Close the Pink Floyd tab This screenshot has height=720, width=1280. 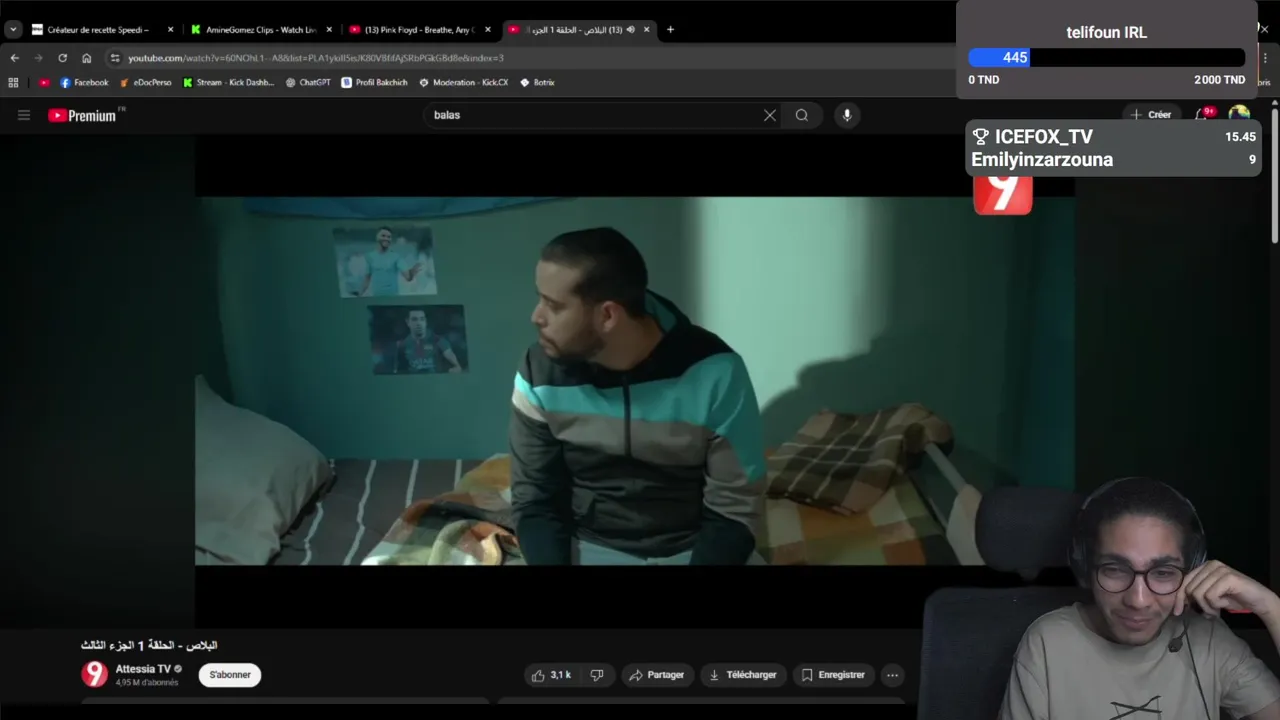pos(488,30)
